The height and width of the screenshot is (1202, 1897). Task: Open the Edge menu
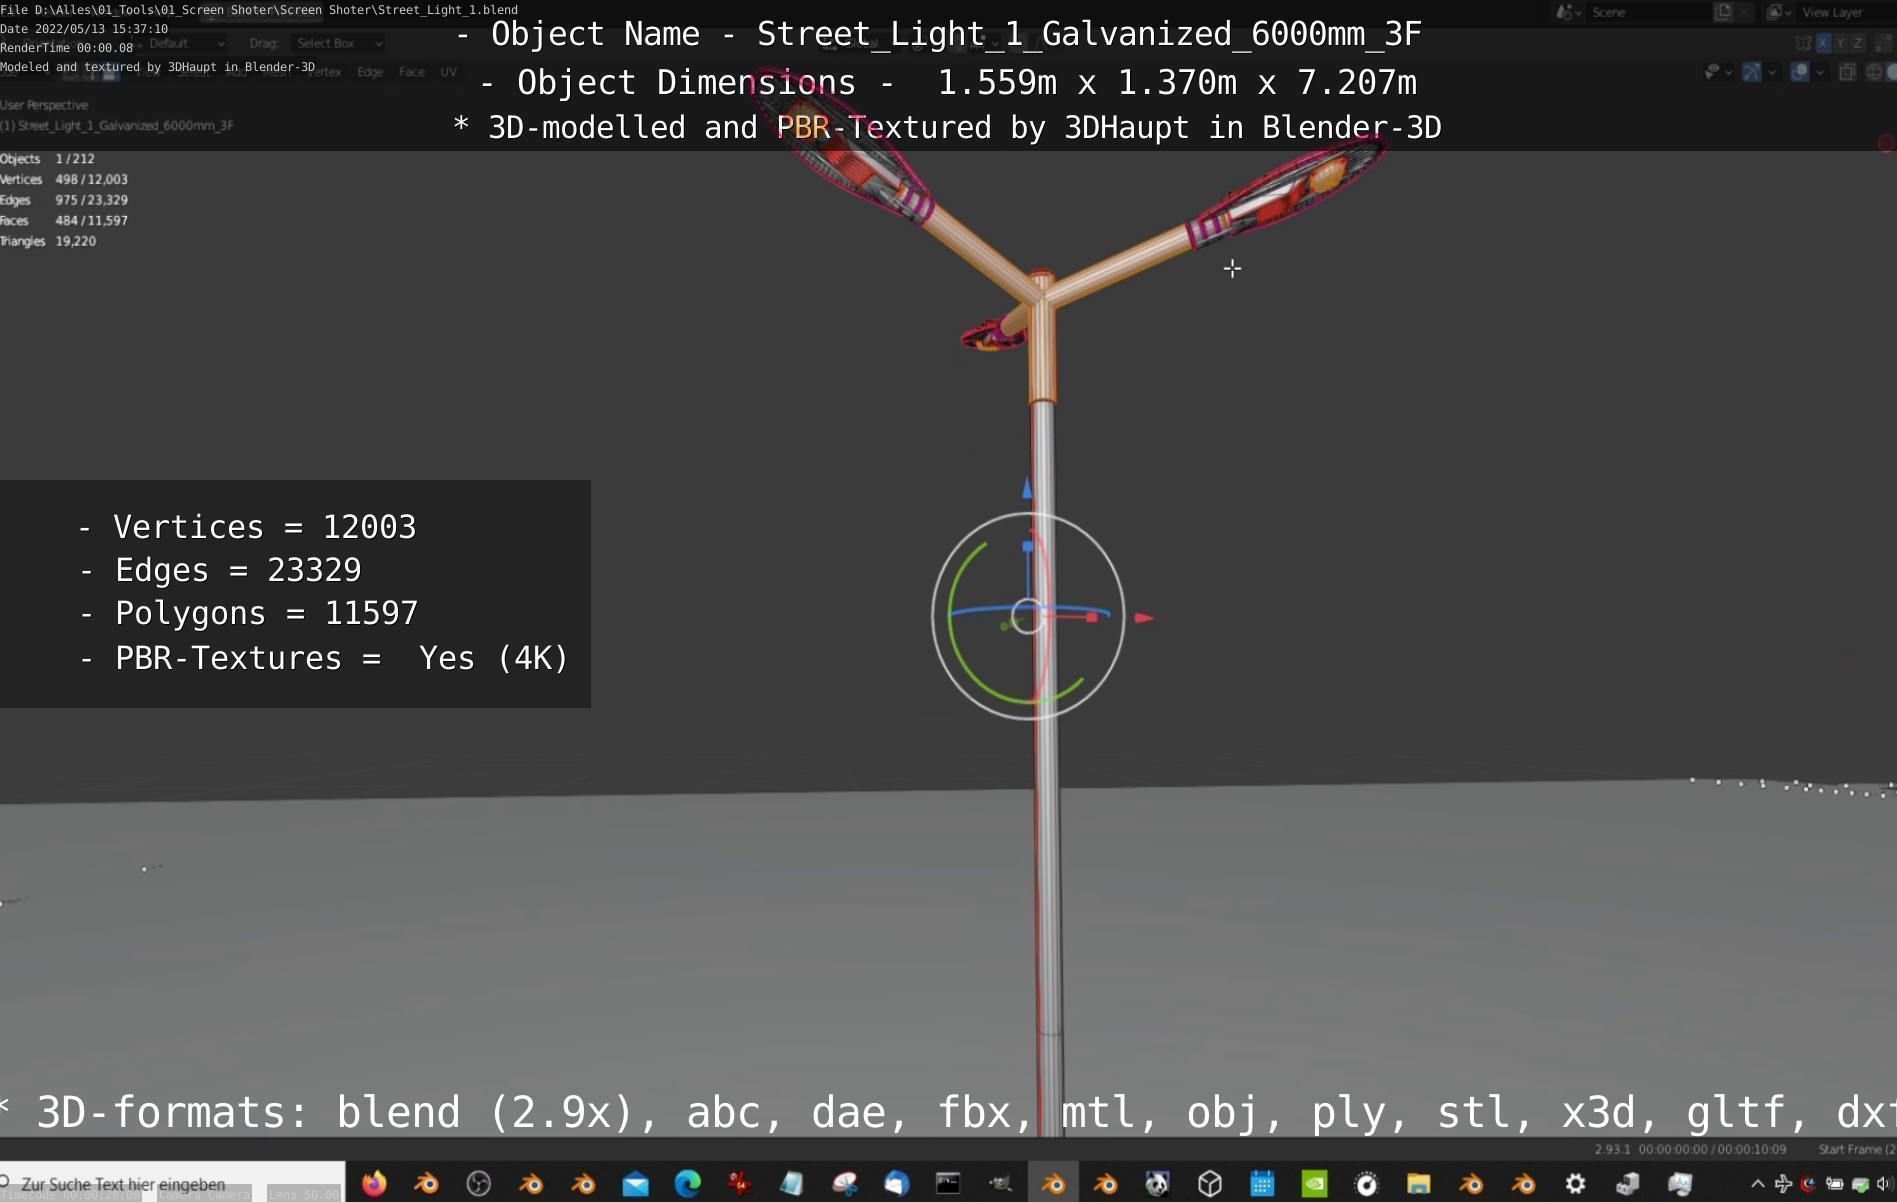point(370,72)
